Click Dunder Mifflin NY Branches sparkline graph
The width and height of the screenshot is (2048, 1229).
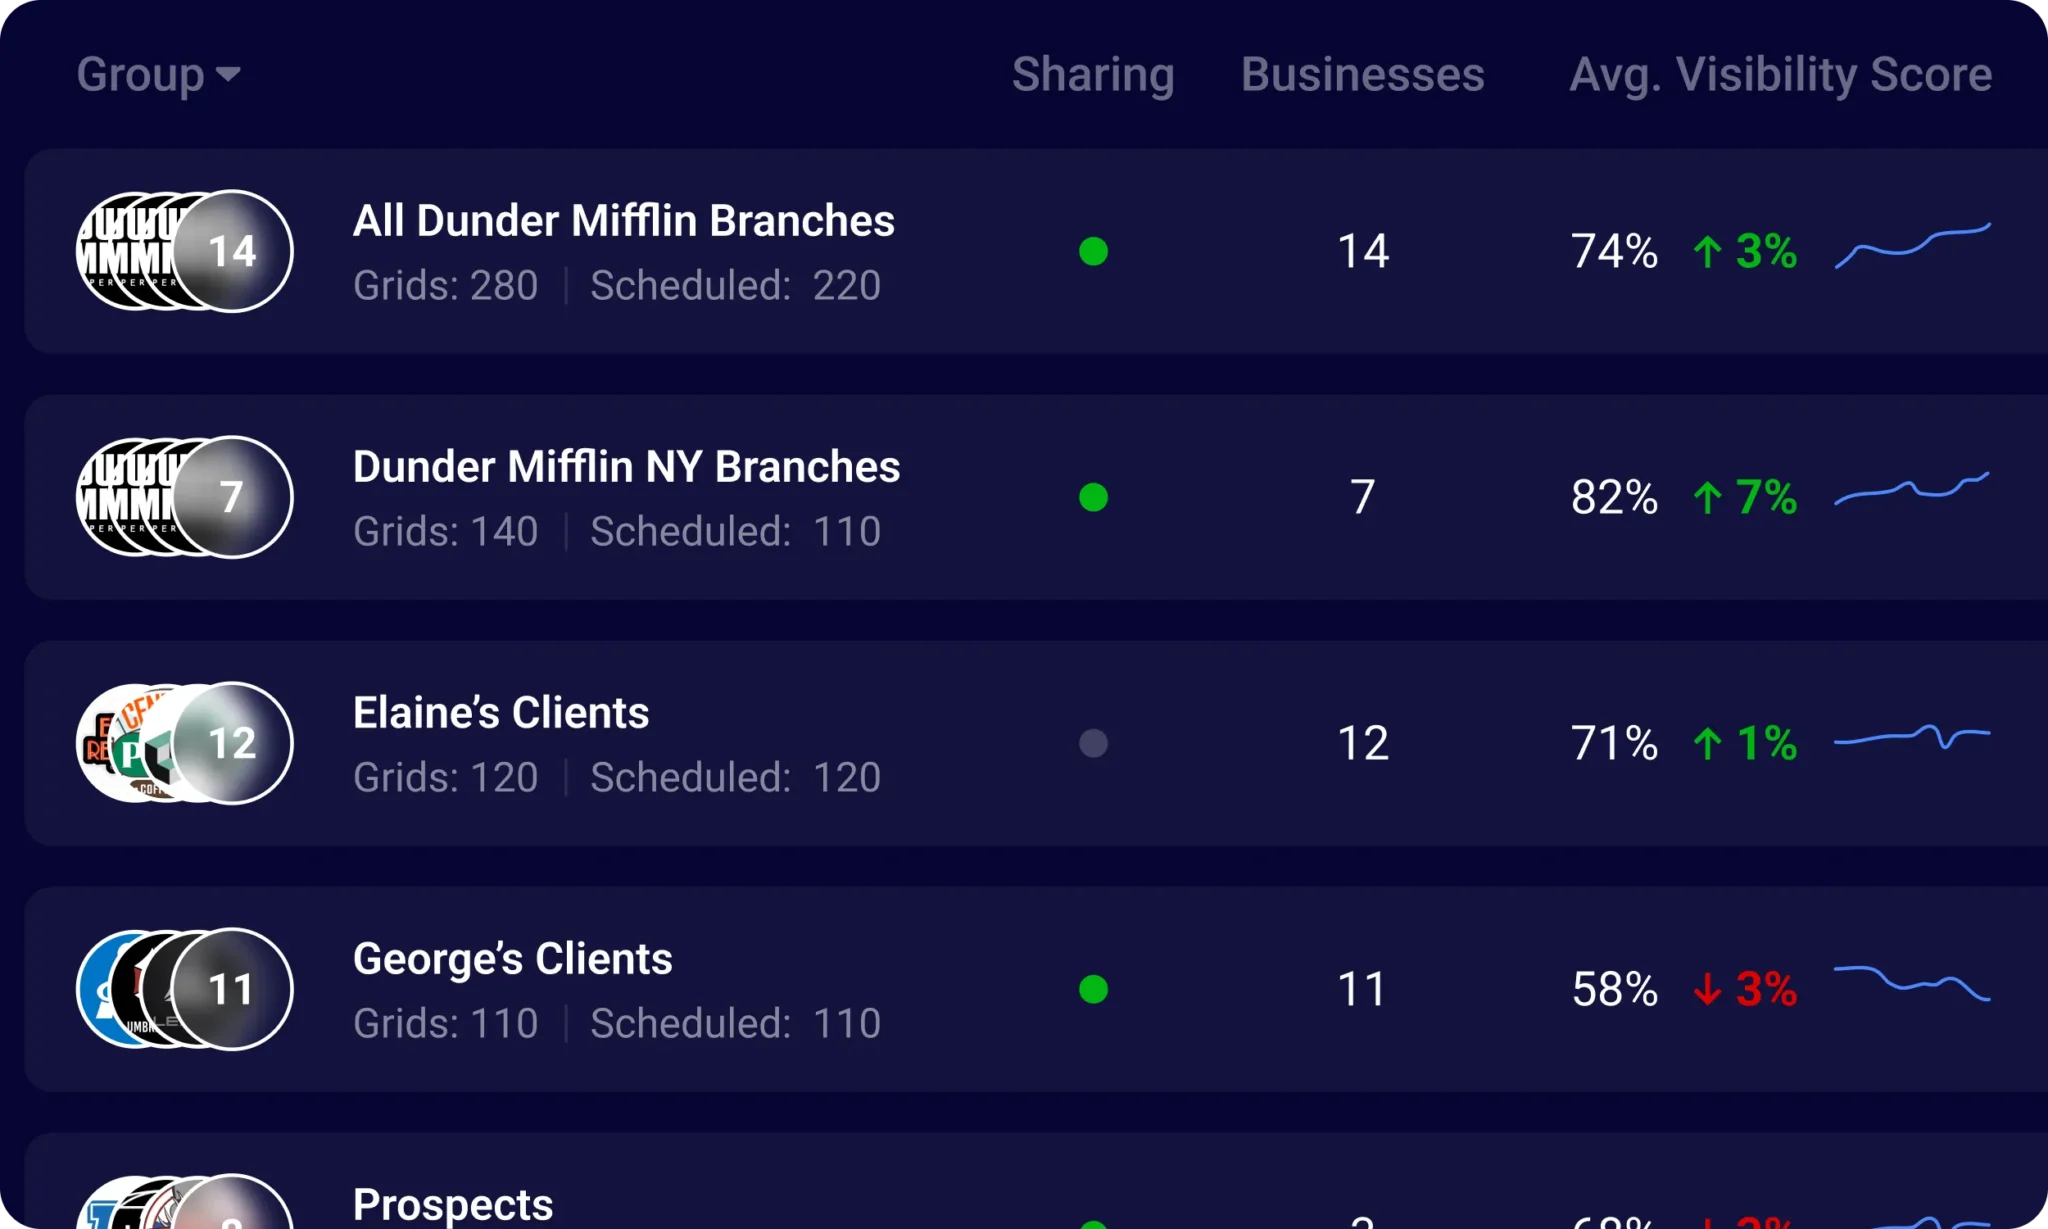click(x=1912, y=488)
